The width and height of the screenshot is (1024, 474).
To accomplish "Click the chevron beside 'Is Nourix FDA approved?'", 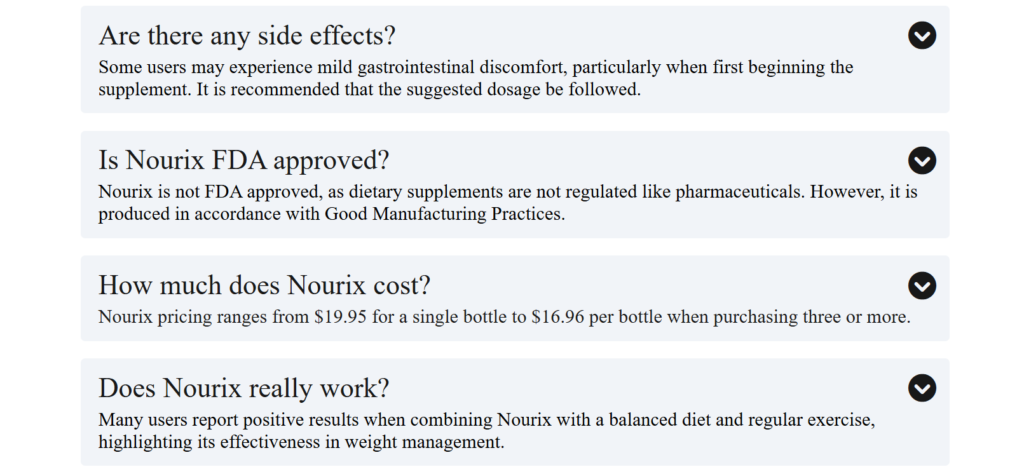I will pyautogui.click(x=921, y=160).
